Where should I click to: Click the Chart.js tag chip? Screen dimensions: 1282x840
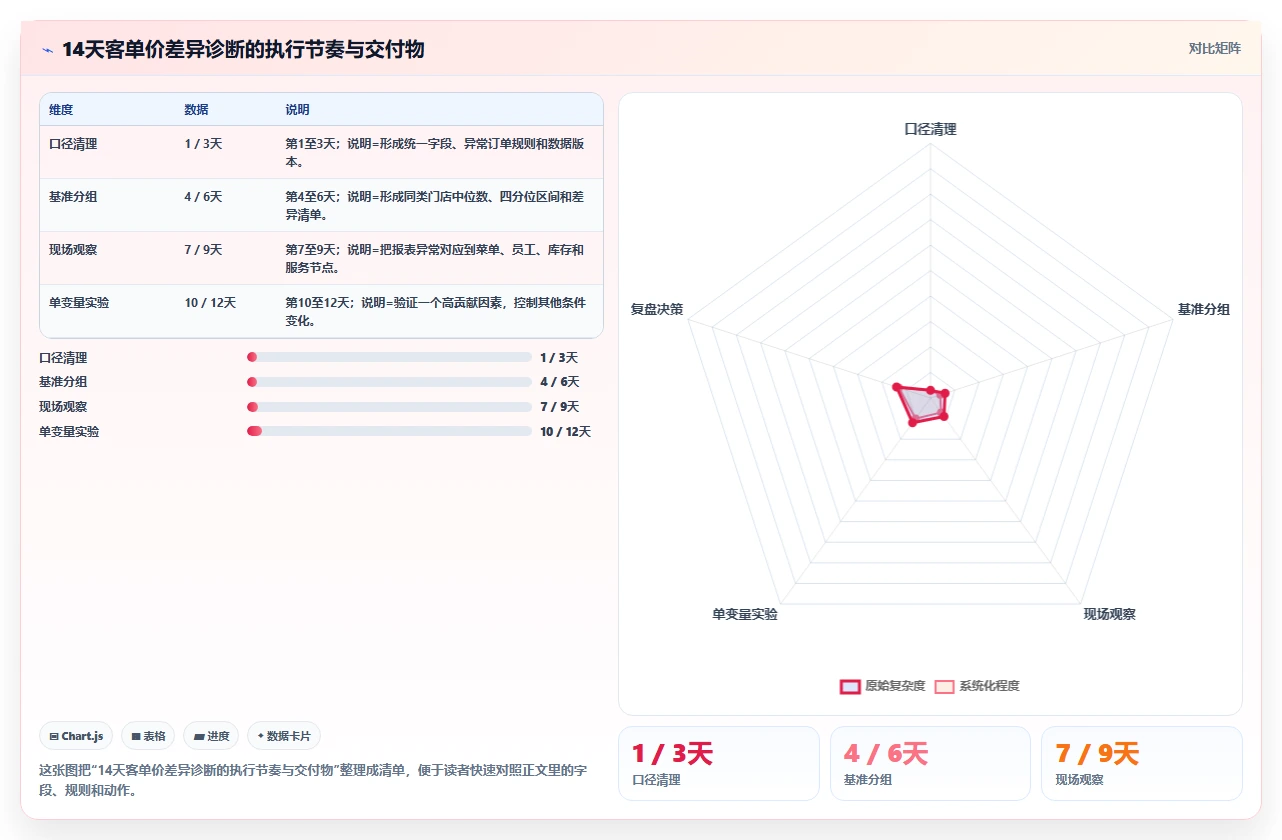coord(77,736)
